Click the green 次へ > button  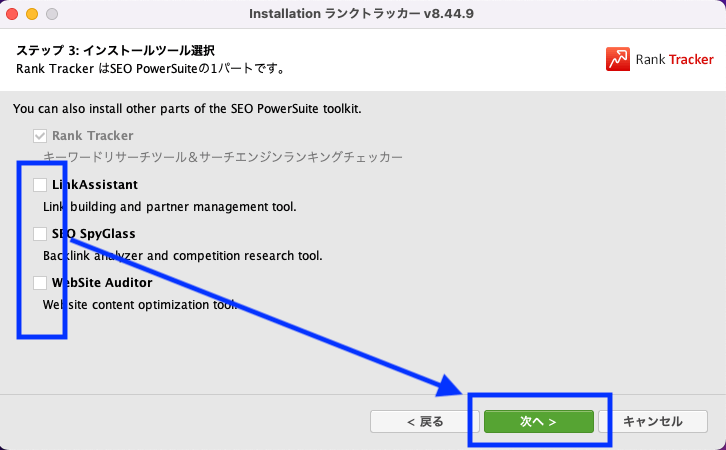[x=539, y=421]
